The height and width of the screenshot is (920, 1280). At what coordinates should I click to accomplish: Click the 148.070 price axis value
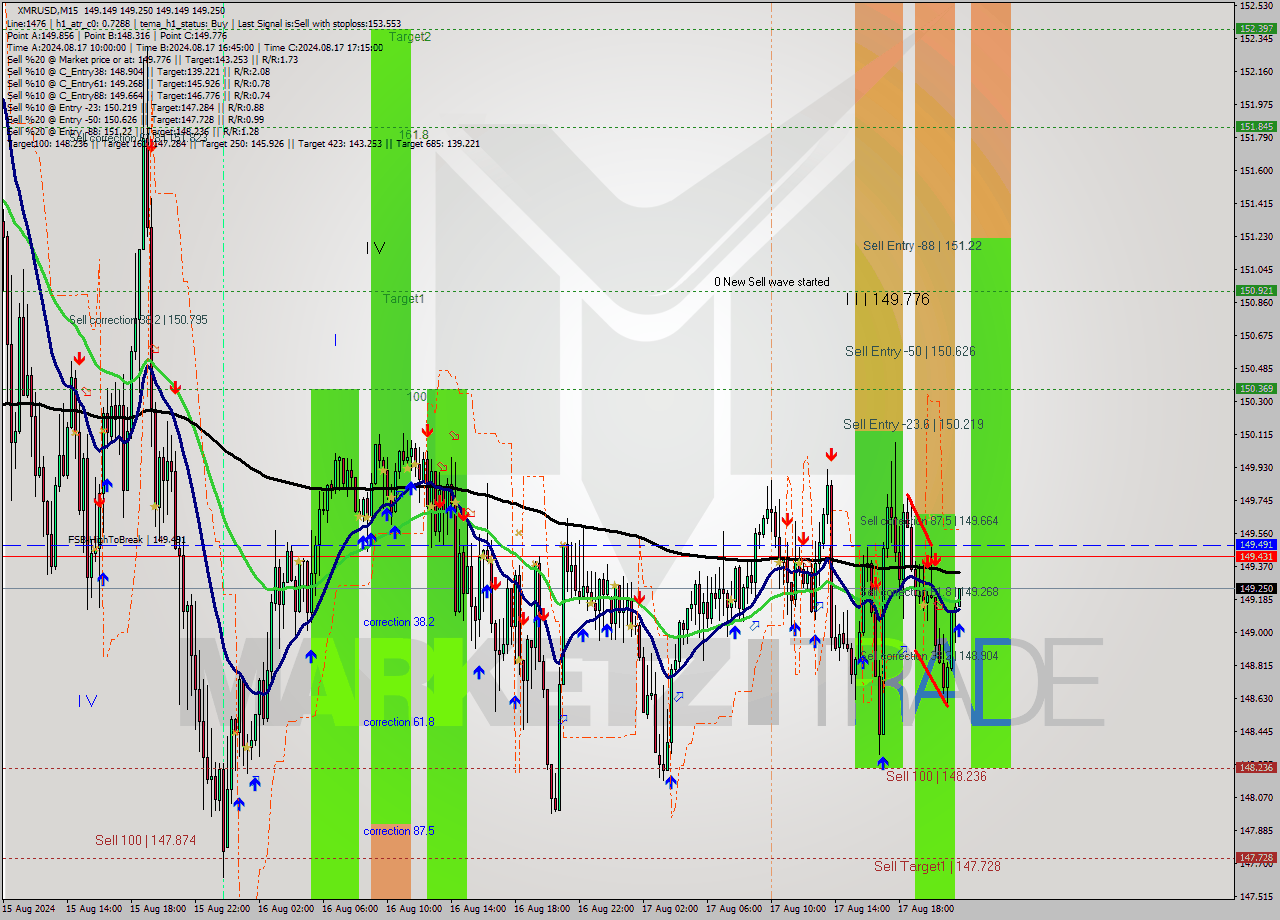(1255, 798)
